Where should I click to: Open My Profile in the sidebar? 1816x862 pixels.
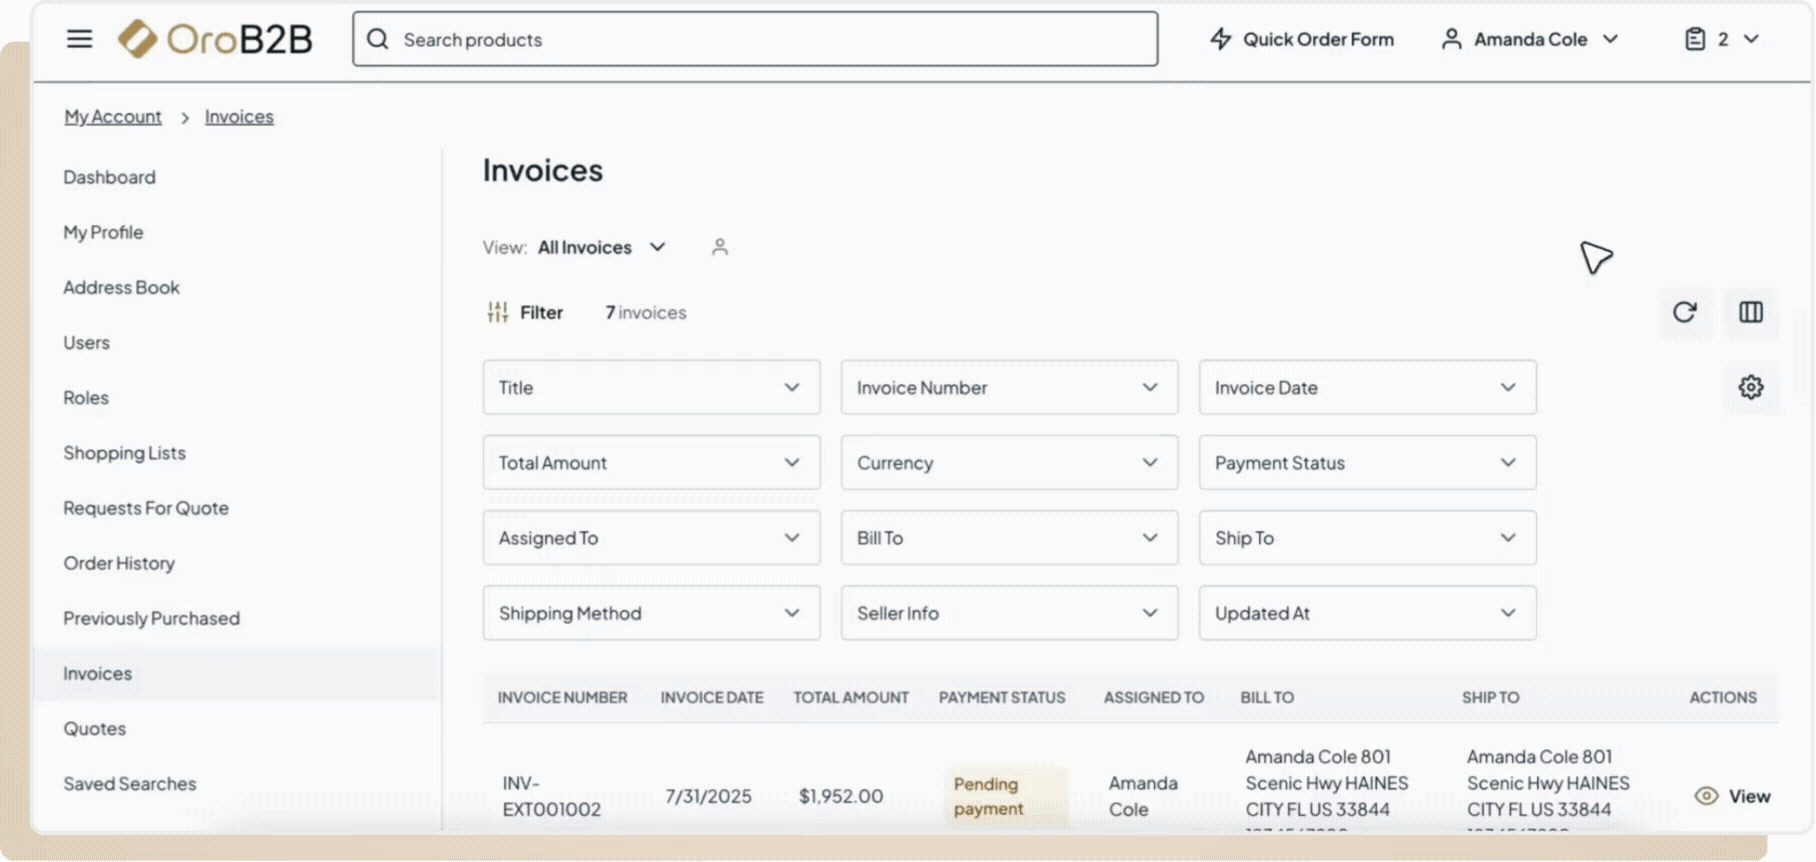click(x=103, y=232)
